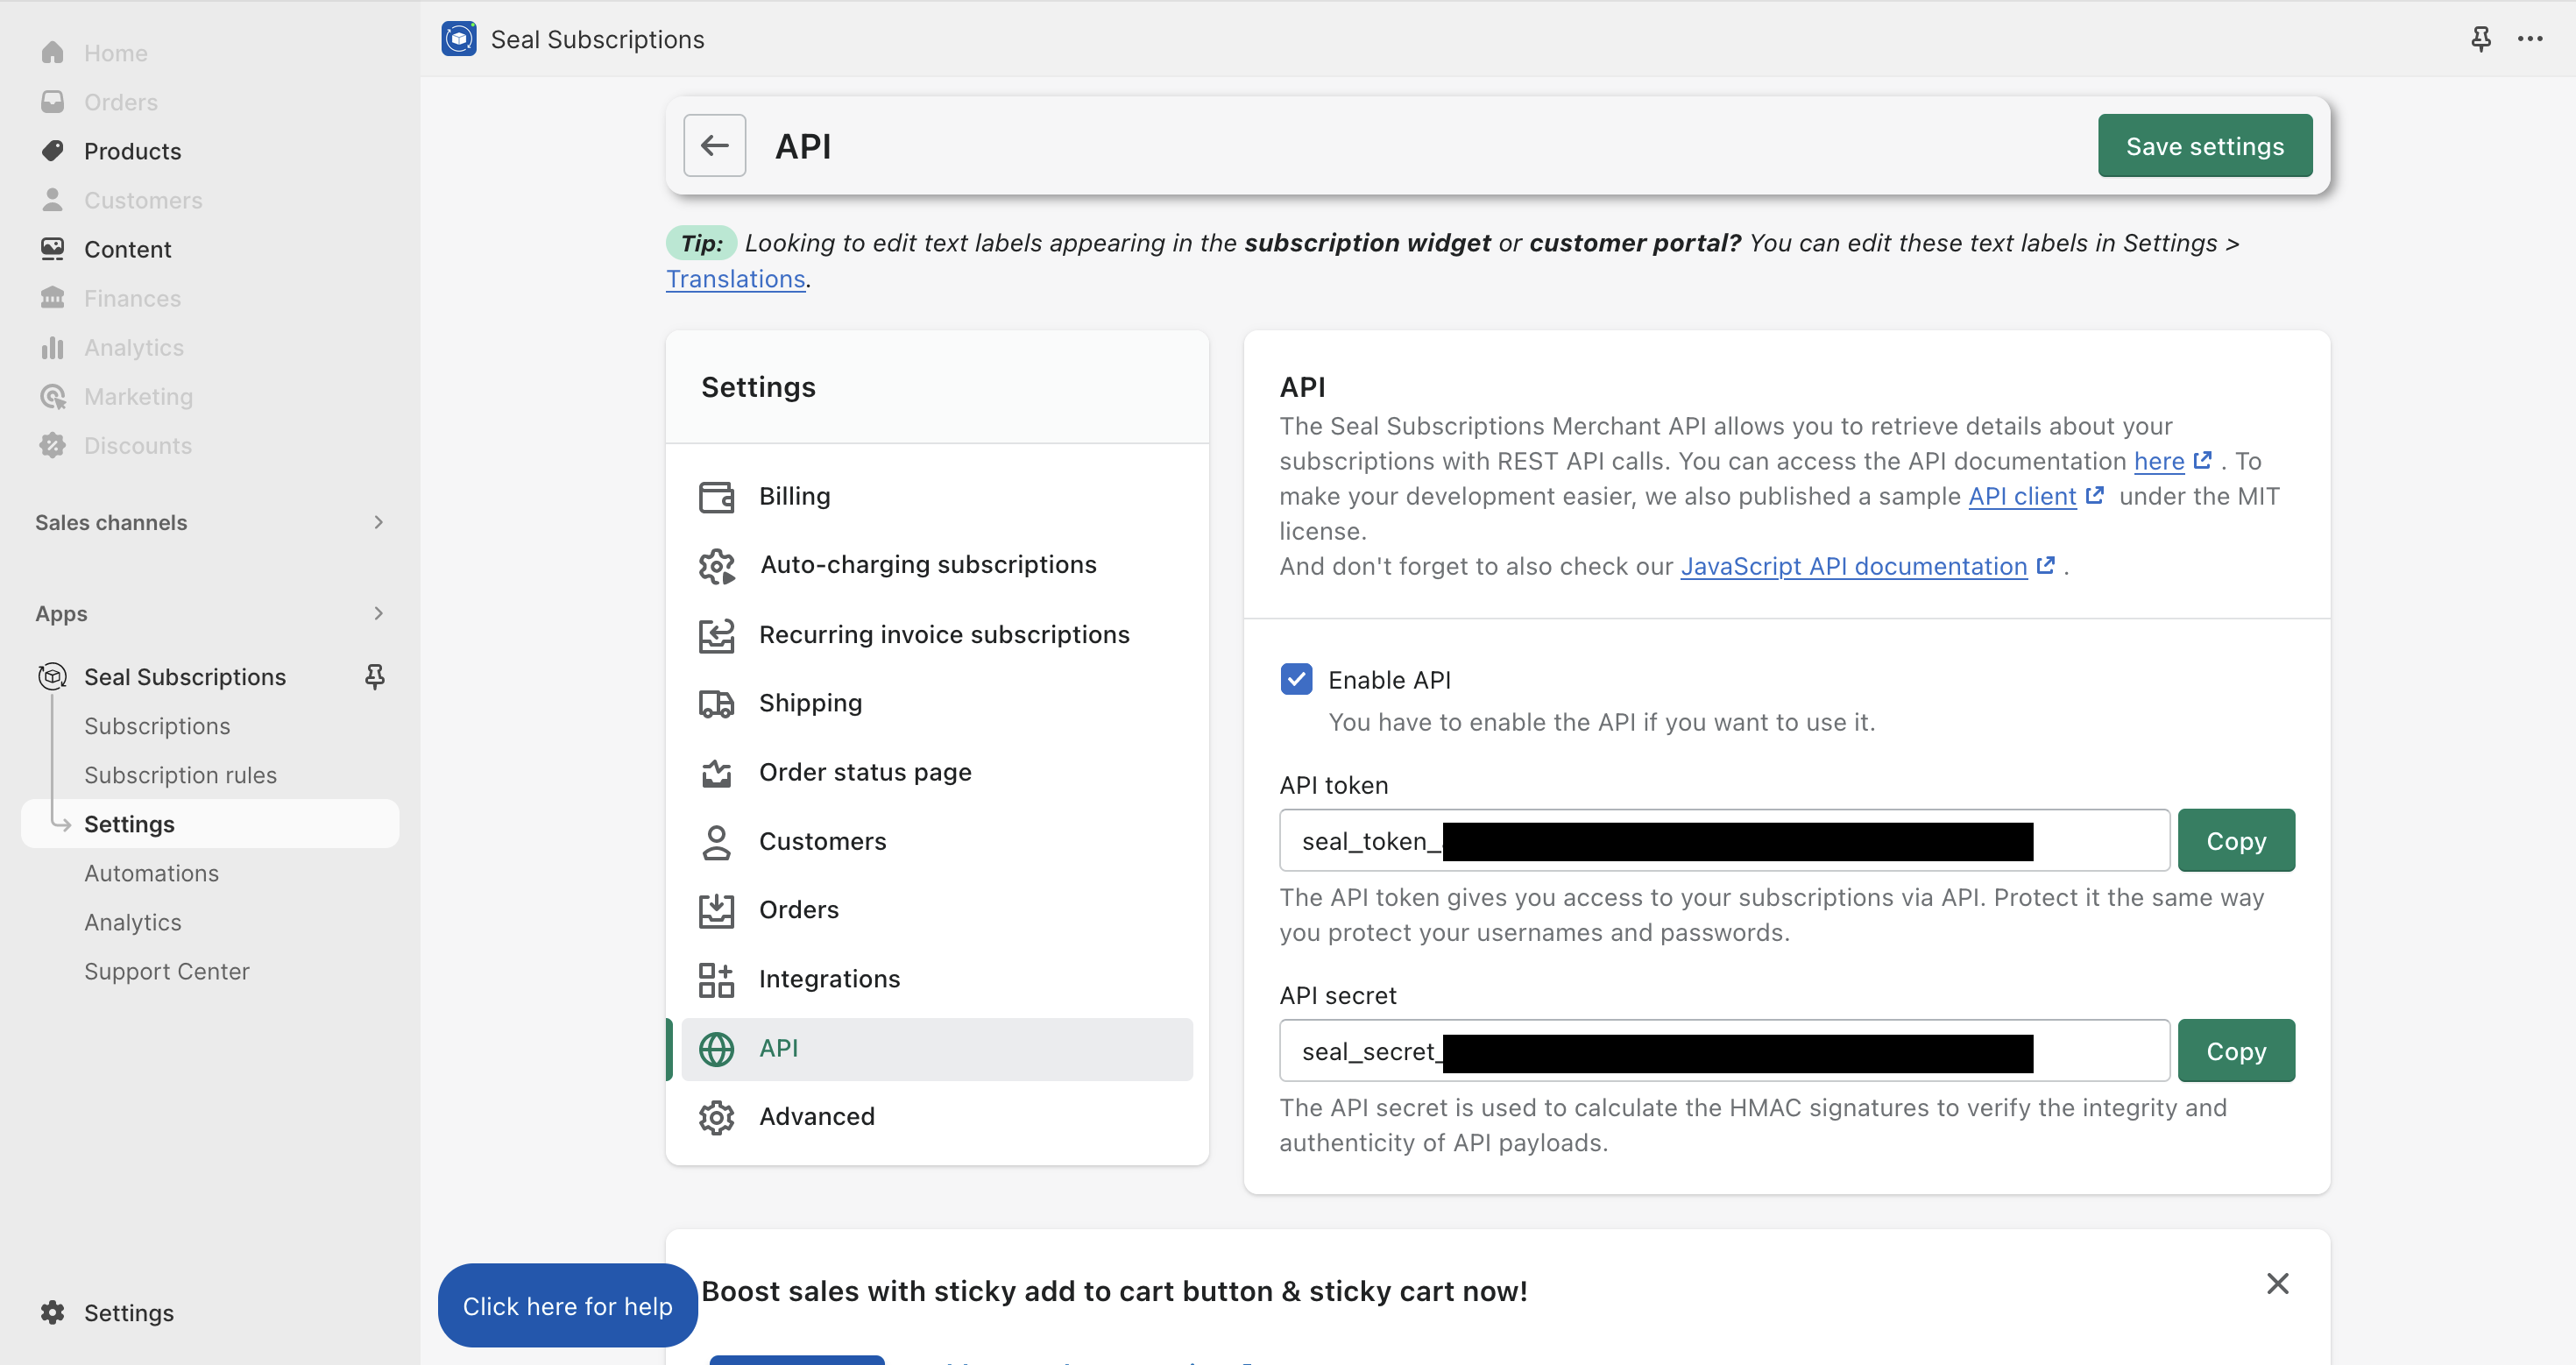Image resolution: width=2576 pixels, height=1365 pixels.
Task: Dismiss the sticky cart promotion banner
Action: tap(2277, 1283)
